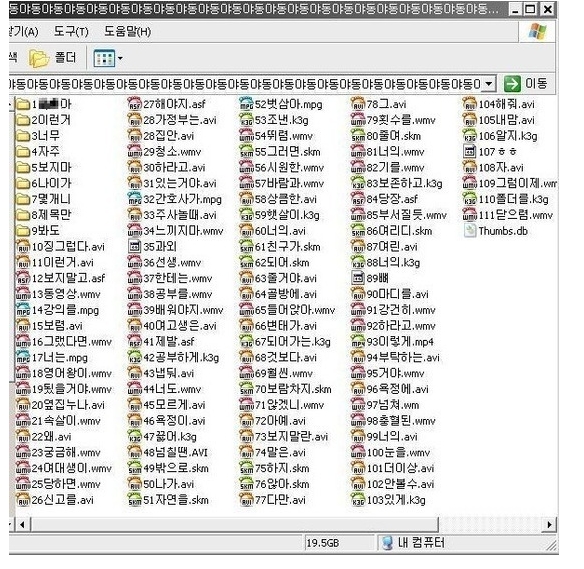Click the ASF icon of 27해야지.asf
This screenshot has height=569, width=584.
pyautogui.click(x=134, y=104)
